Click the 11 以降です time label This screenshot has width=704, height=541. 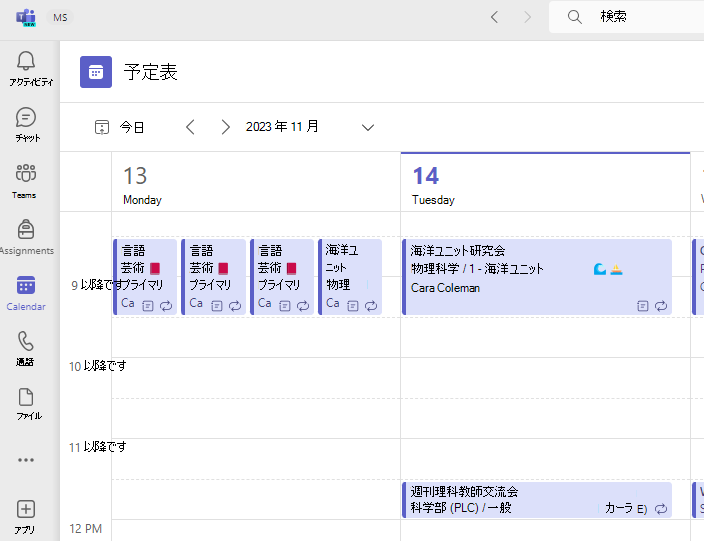97,447
